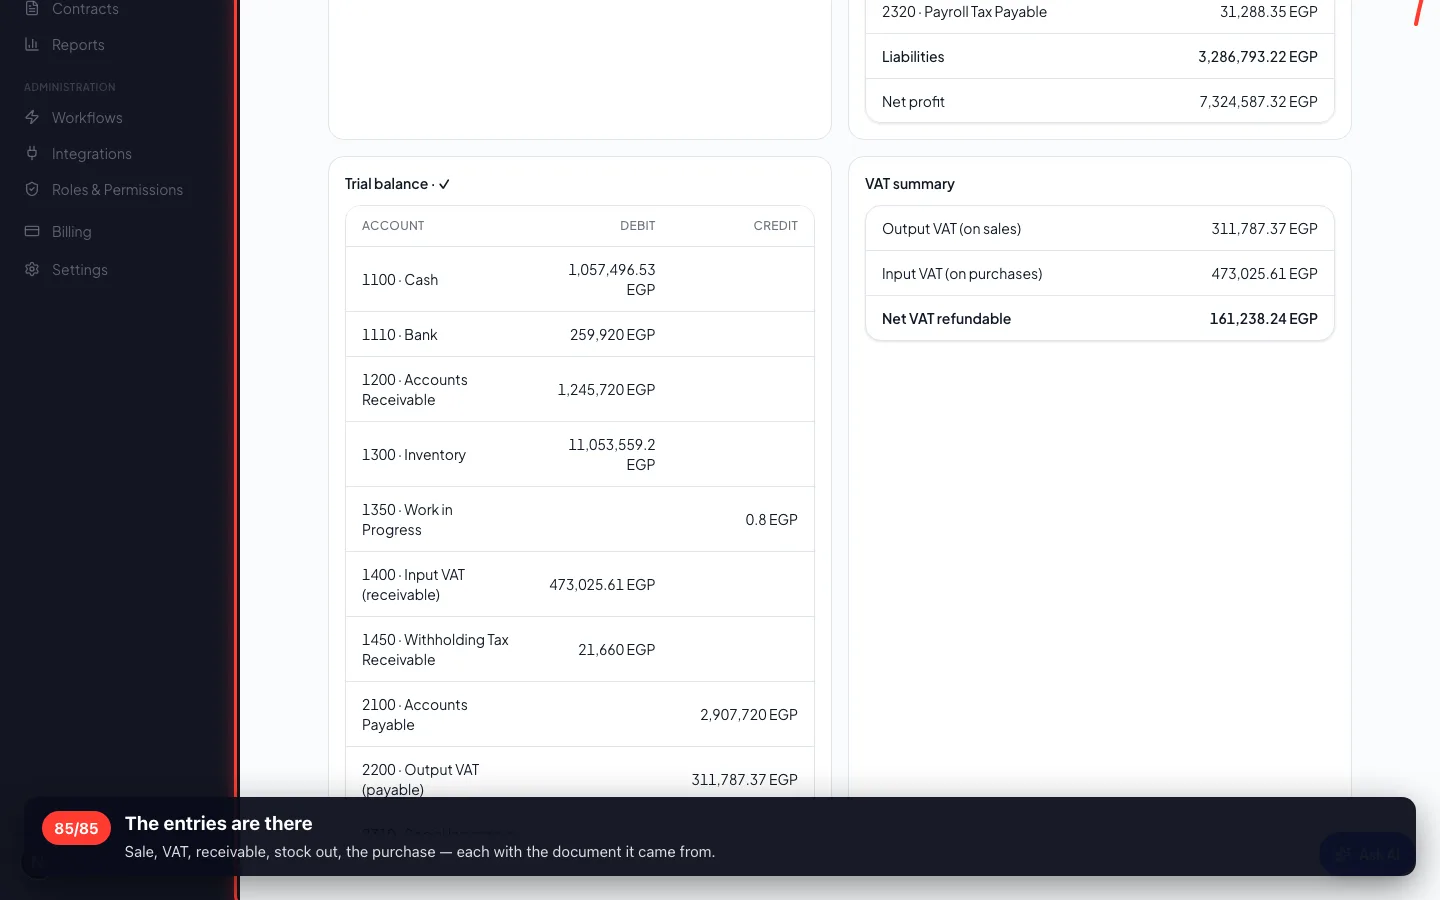Image resolution: width=1440 pixels, height=900 pixels.
Task: Select the 2200 · Output VAT (payable) row
Action: (580, 772)
